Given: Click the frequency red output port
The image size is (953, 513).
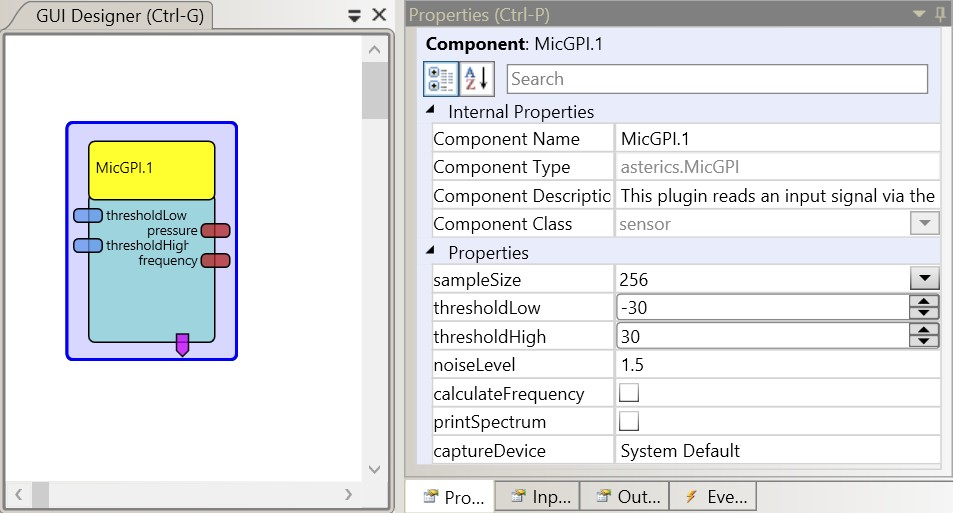Looking at the screenshot, I should pos(215,261).
